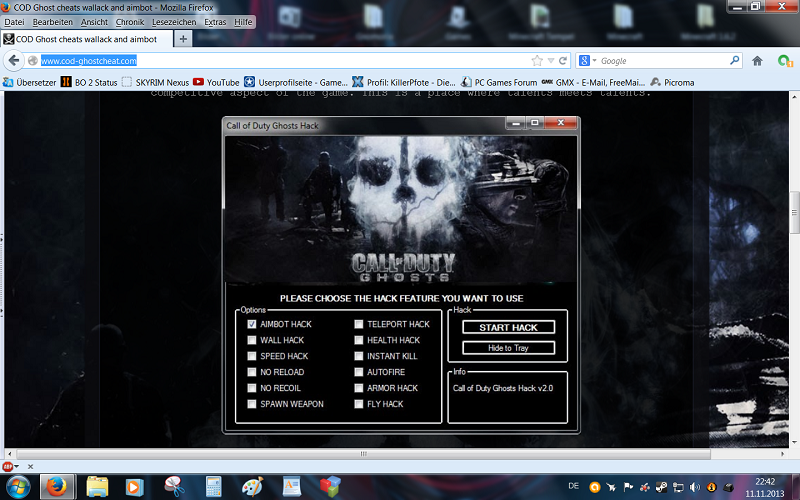Click the Firefox taskbar icon
This screenshot has width=800, height=500.
(57, 487)
